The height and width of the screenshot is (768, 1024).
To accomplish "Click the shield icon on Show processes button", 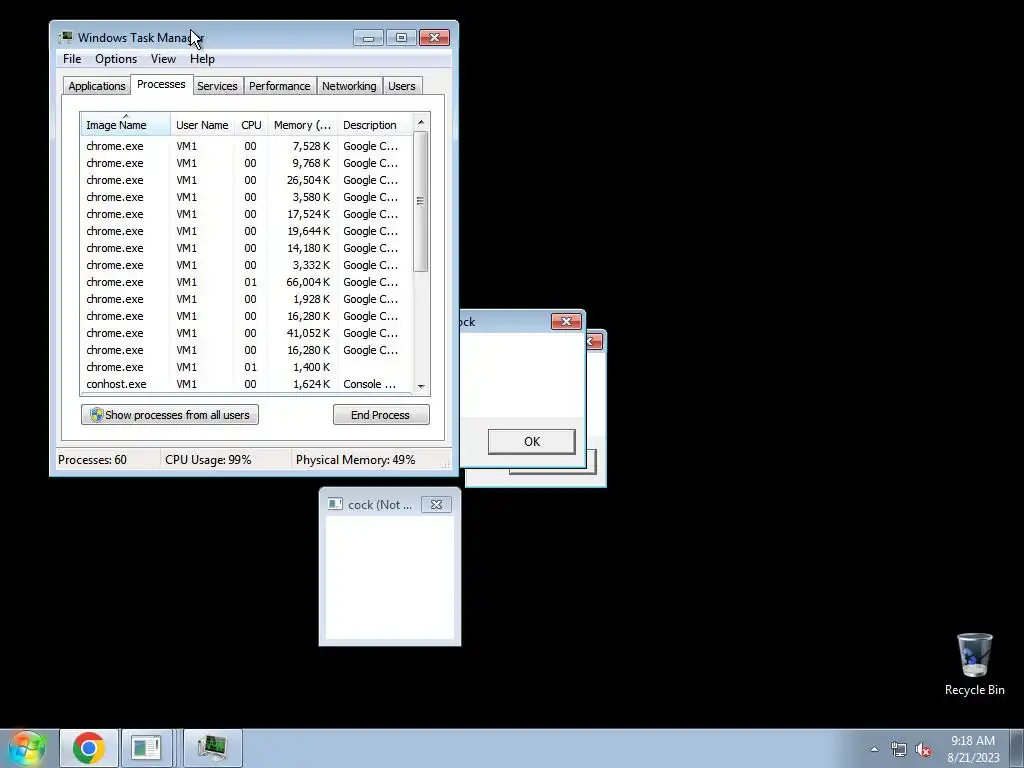I will (97, 415).
